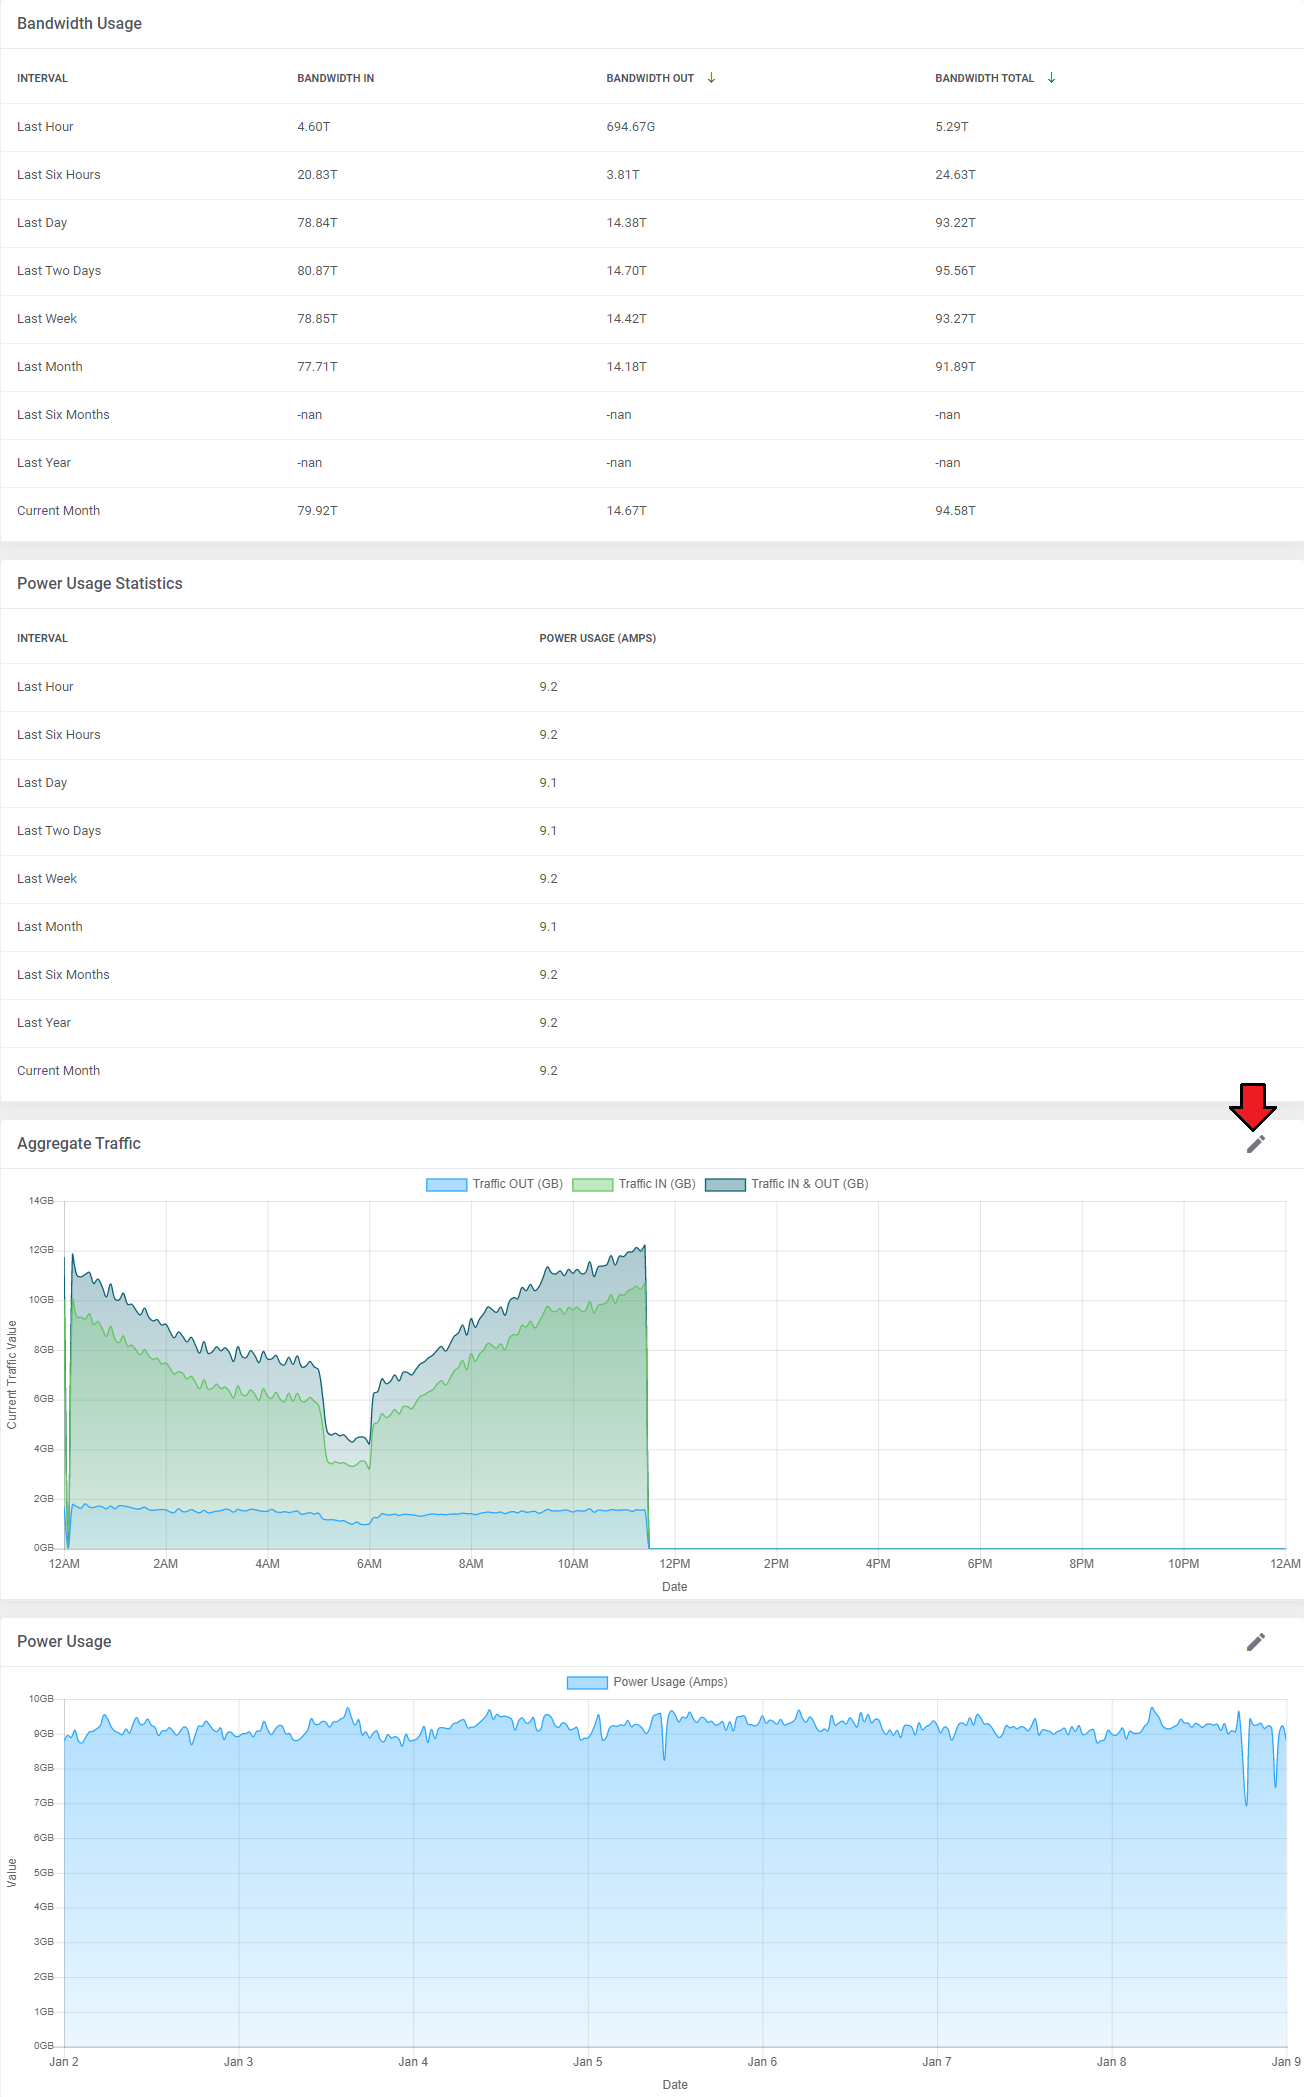Viewport: 1304px width, 2097px height.
Task: Select Last Six Months power row label
Action: [x=63, y=975]
